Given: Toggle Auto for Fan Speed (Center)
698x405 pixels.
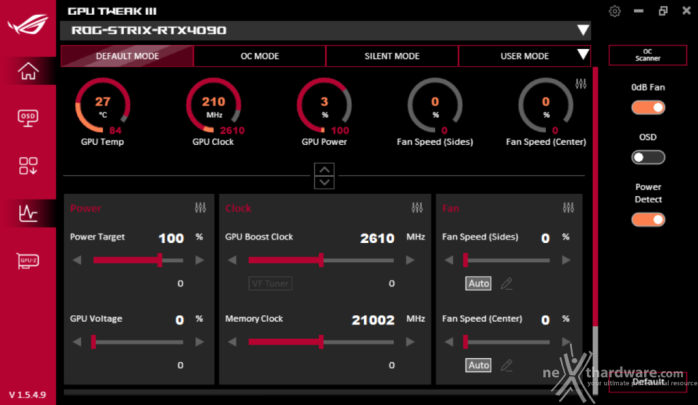Looking at the screenshot, I should pos(479,365).
